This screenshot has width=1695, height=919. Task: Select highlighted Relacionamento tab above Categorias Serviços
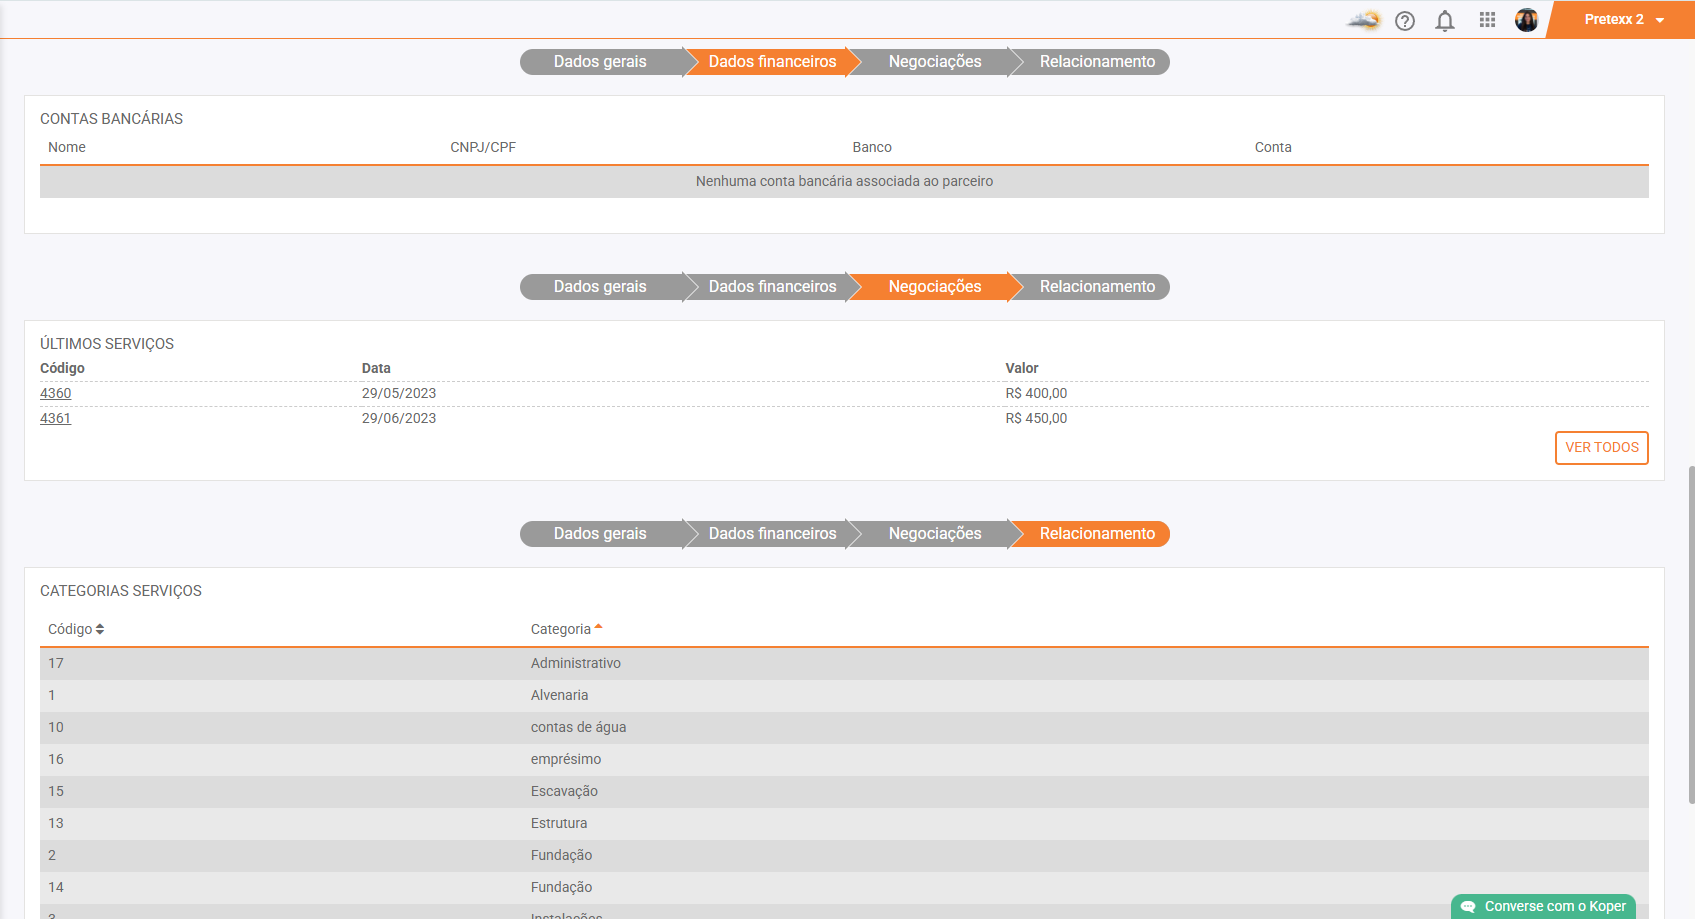point(1097,534)
